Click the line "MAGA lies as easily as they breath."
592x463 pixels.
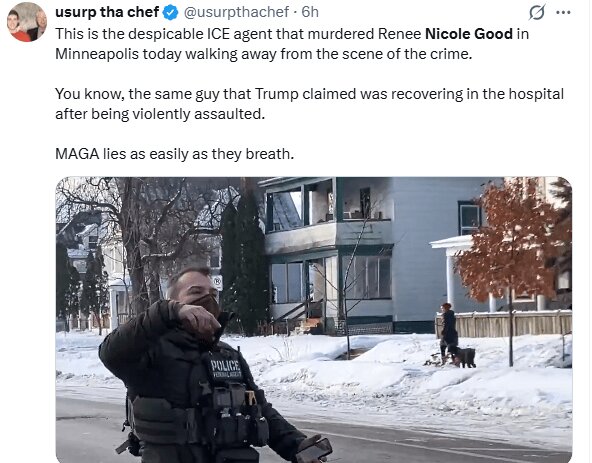point(174,154)
